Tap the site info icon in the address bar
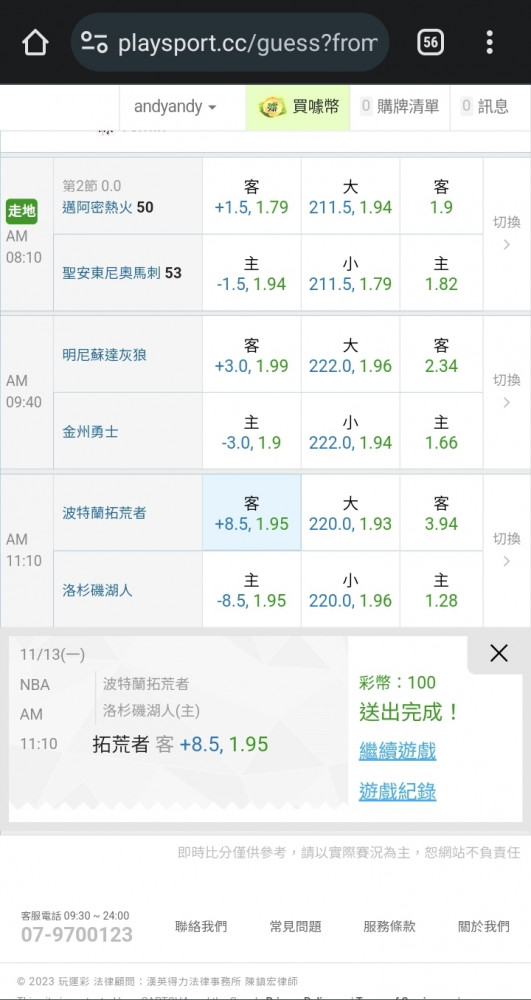531x1000 pixels. click(x=94, y=43)
